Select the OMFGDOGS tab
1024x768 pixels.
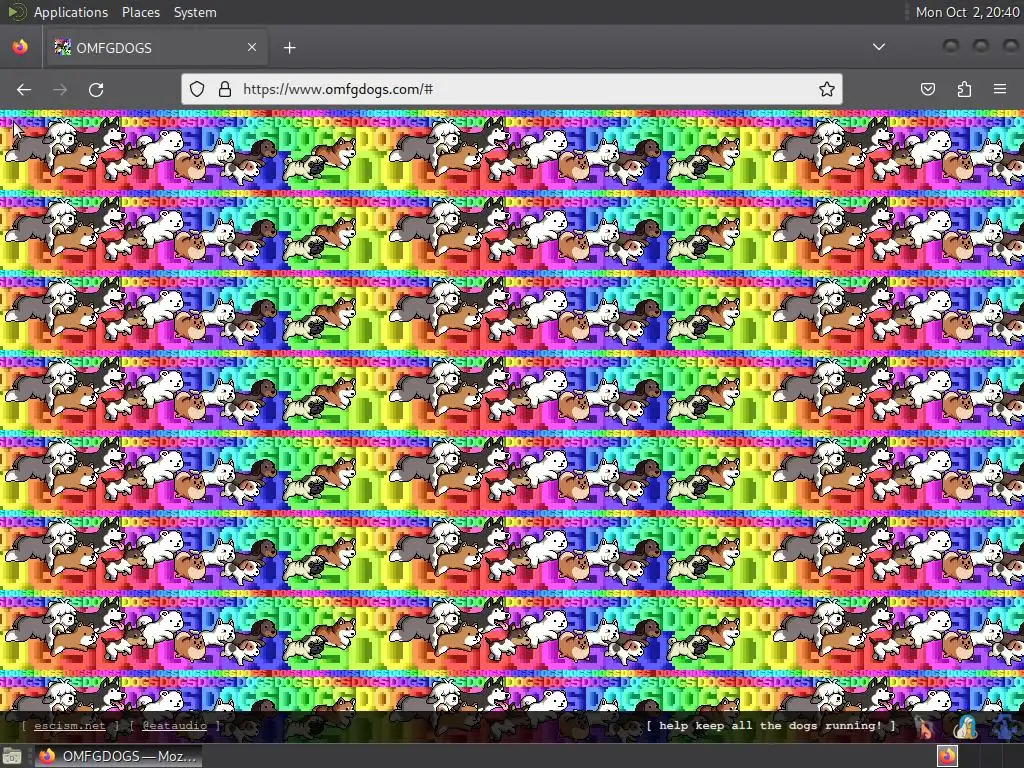coord(155,47)
